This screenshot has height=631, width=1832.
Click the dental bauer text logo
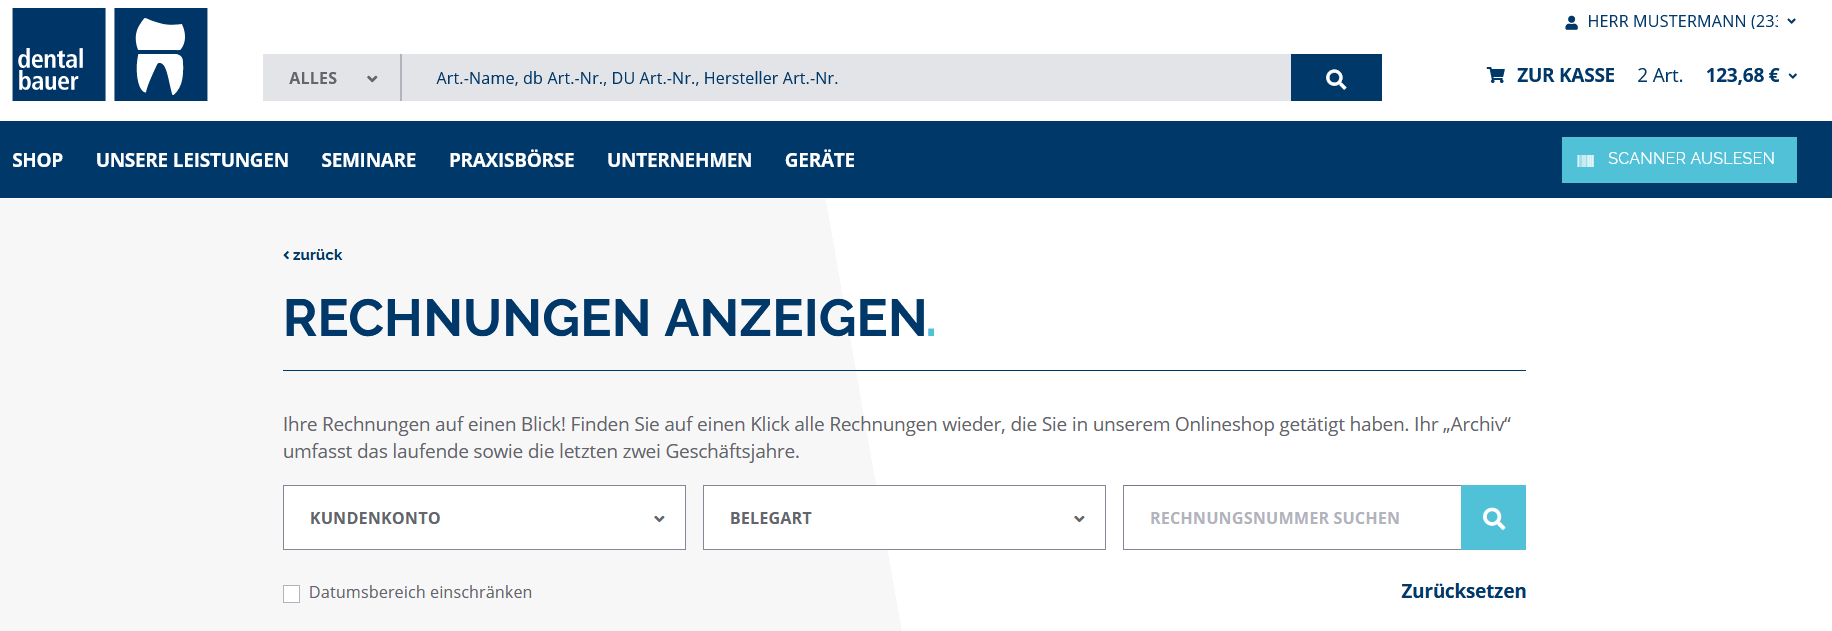coord(58,55)
